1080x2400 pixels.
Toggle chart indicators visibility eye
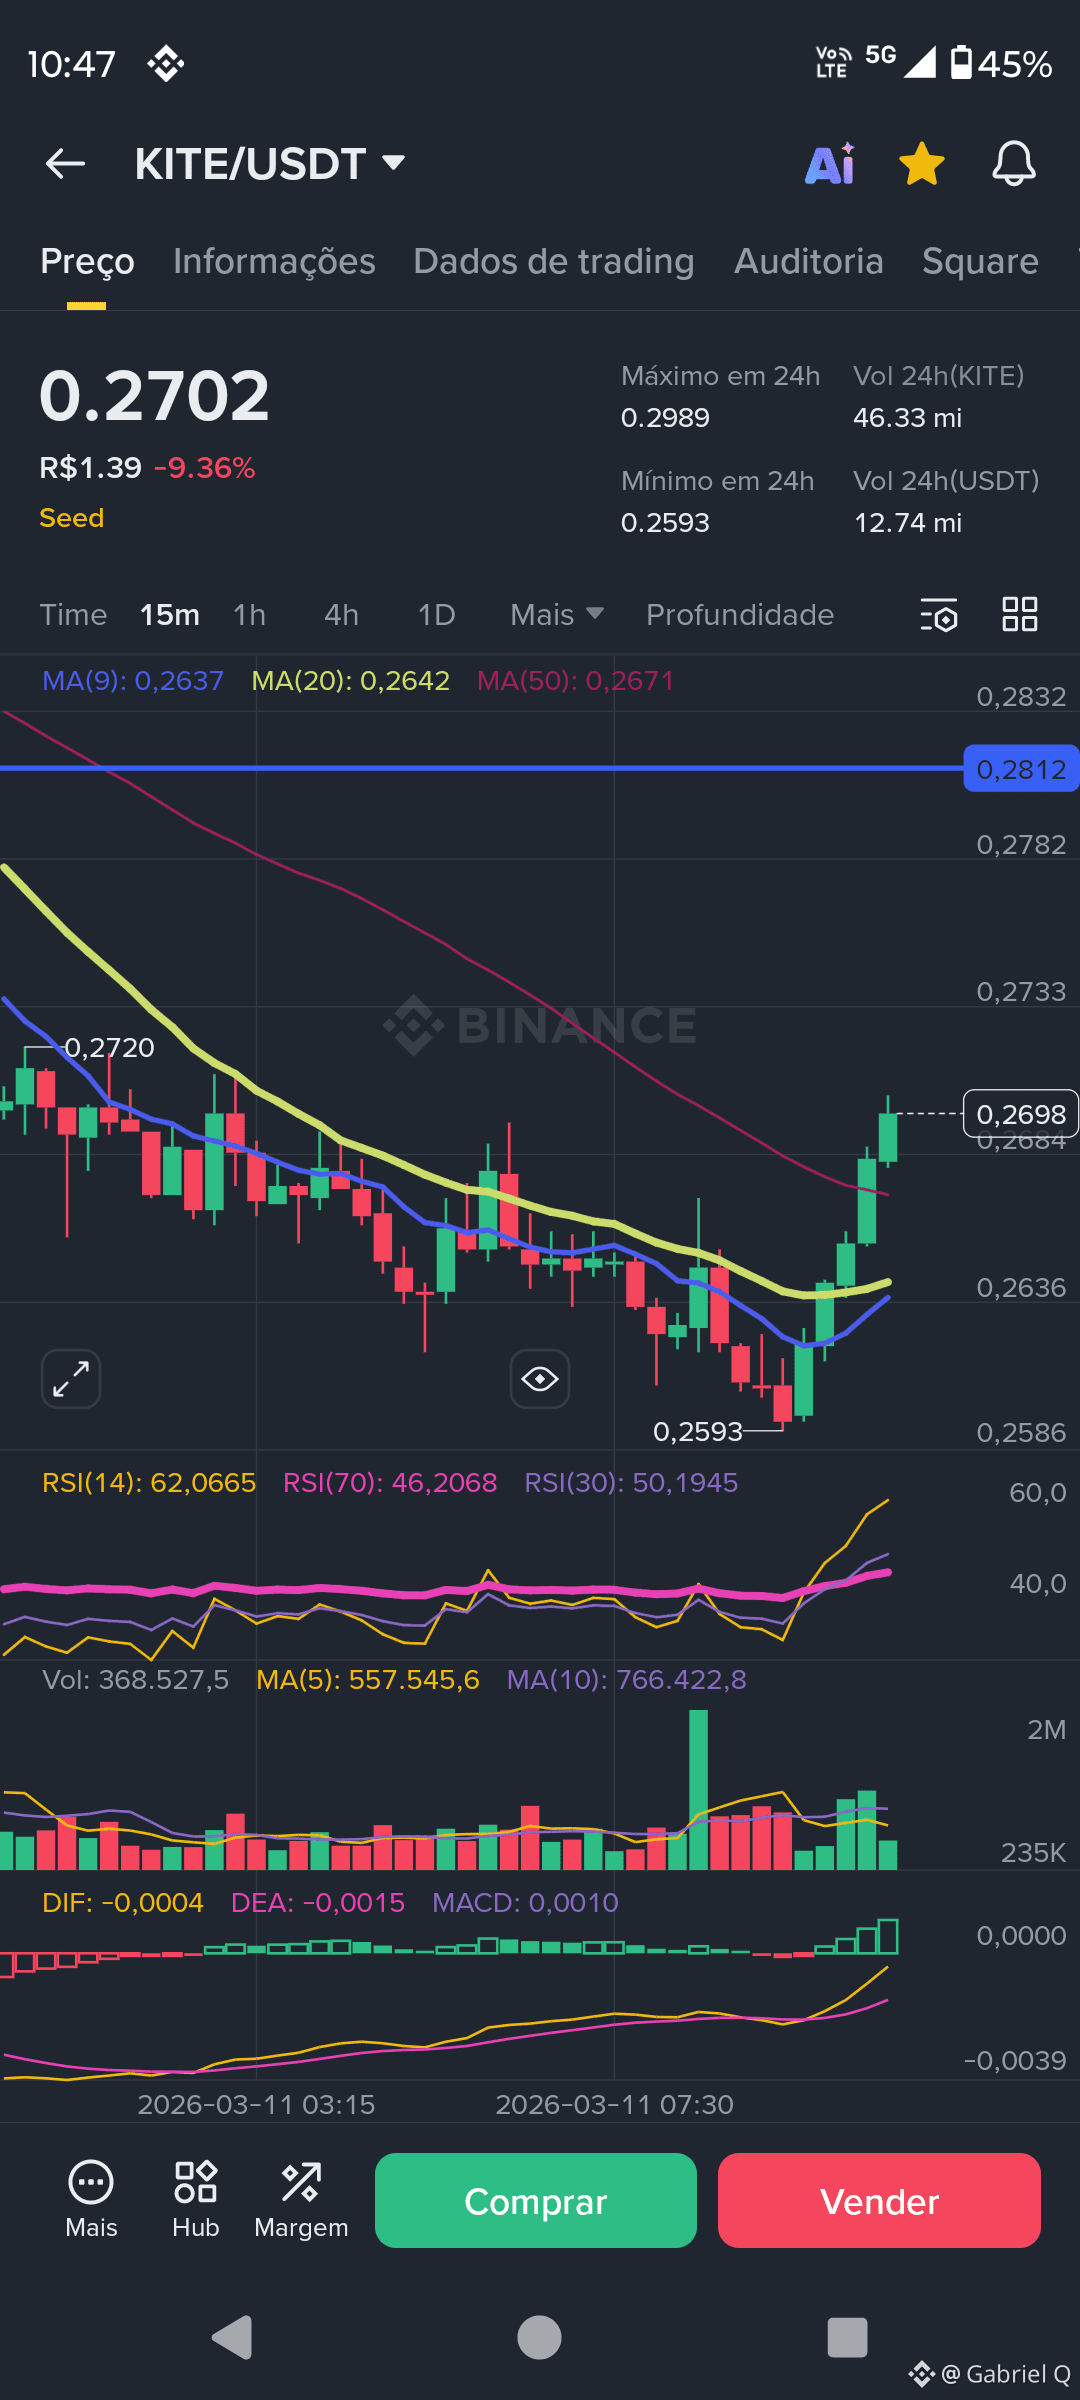click(x=540, y=1379)
